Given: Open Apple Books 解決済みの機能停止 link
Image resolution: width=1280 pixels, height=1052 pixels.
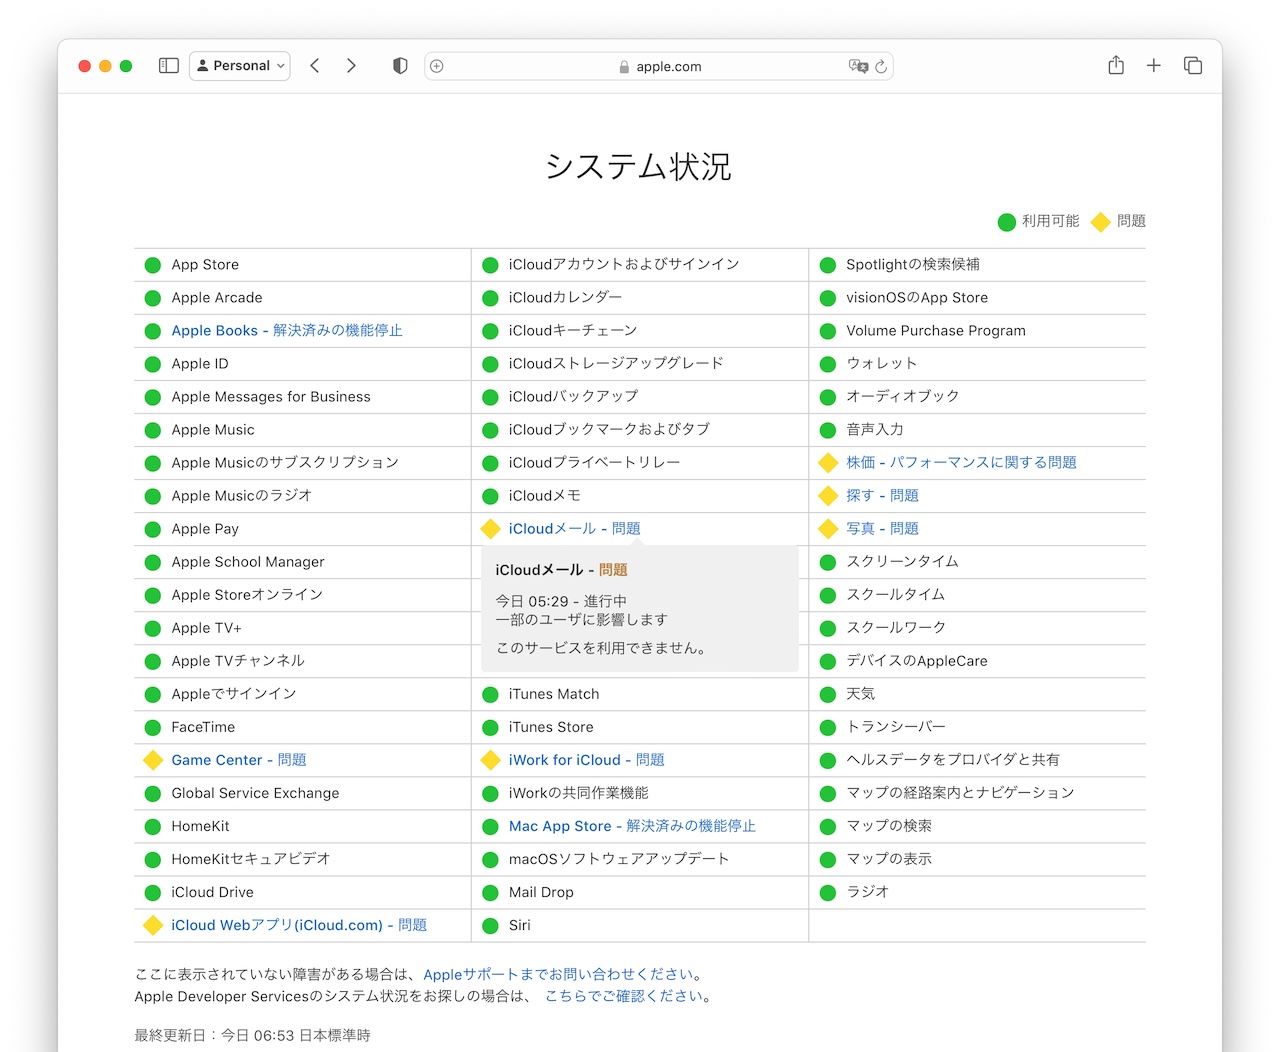Looking at the screenshot, I should coord(287,331).
